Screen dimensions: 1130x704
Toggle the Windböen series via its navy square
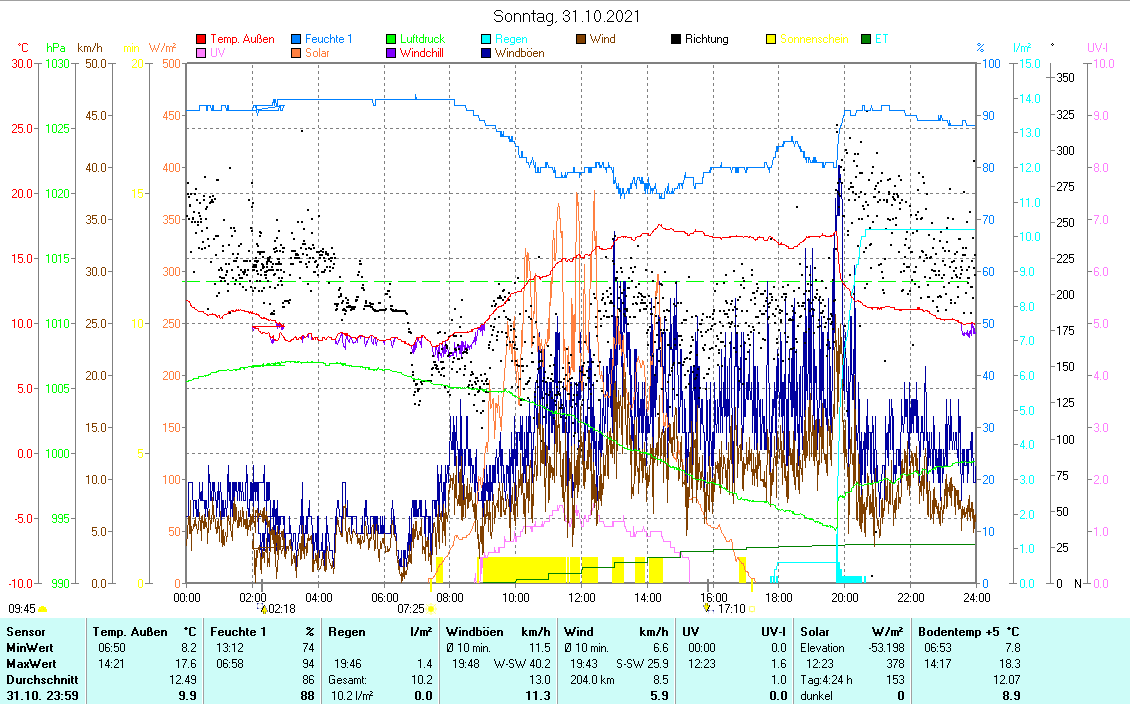(x=486, y=53)
